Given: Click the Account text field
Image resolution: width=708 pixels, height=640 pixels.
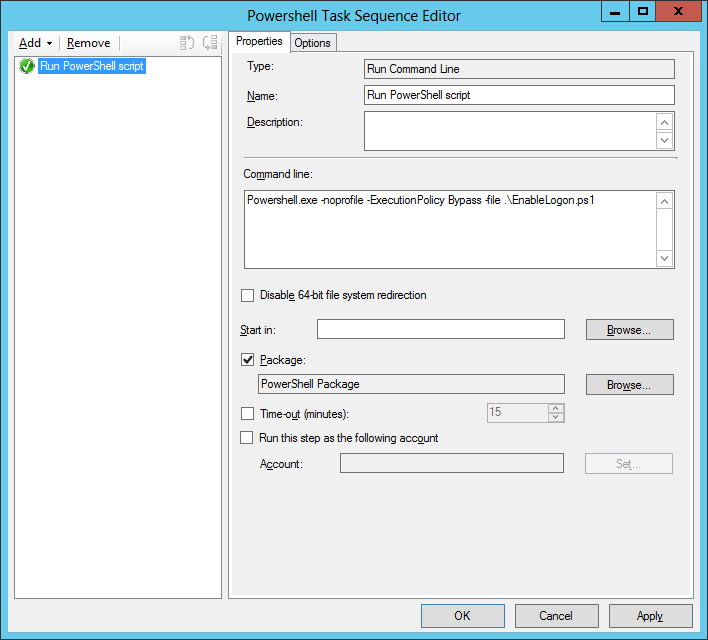Looking at the screenshot, I should pyautogui.click(x=452, y=463).
